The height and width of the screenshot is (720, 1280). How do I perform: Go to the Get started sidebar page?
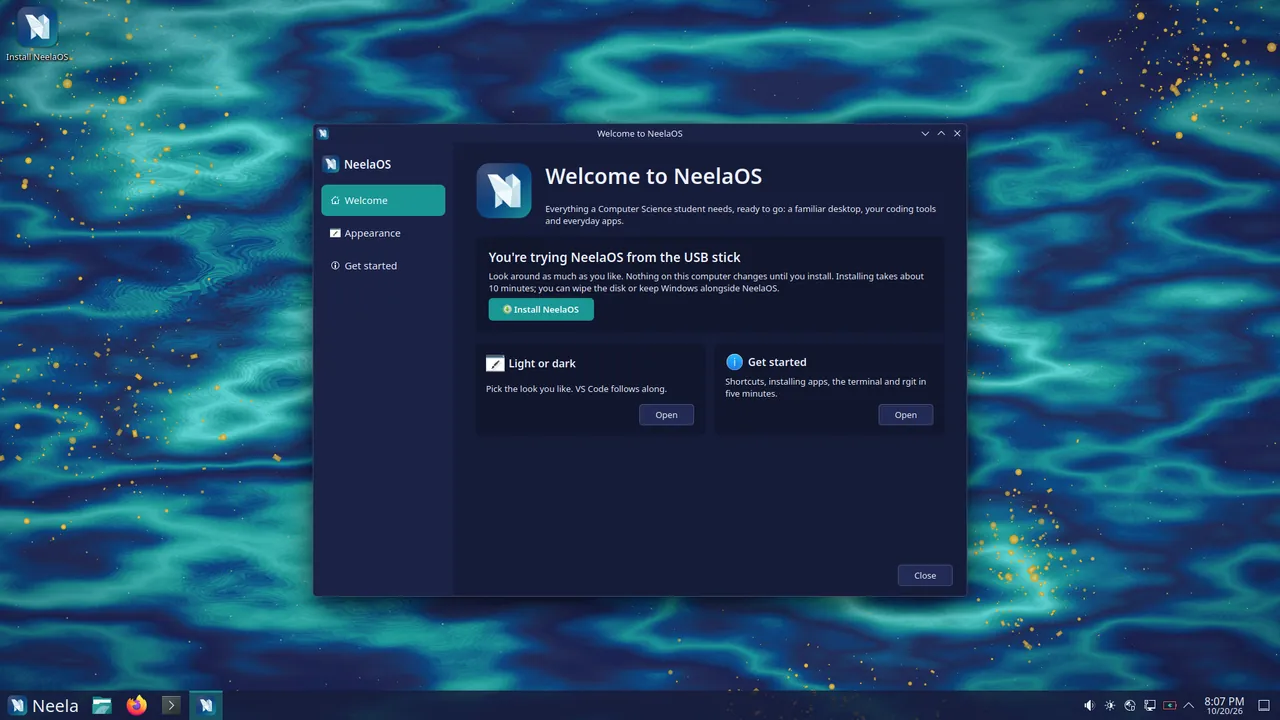(383, 266)
